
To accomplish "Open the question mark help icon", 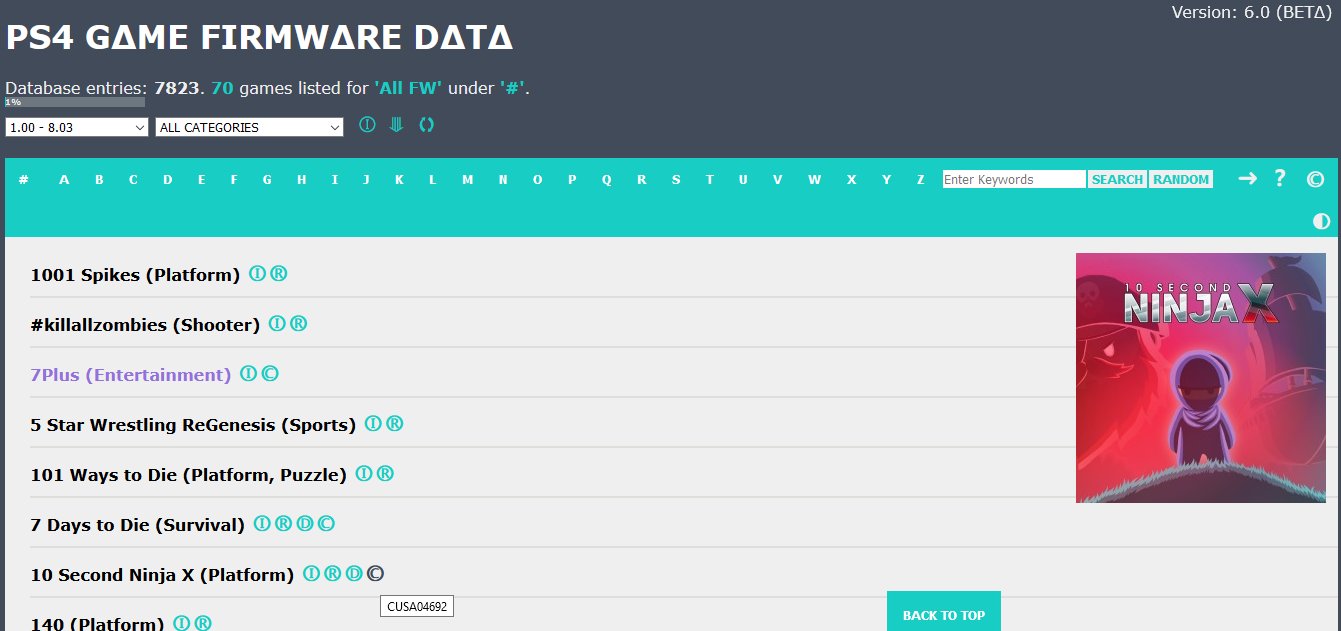I will (1279, 178).
